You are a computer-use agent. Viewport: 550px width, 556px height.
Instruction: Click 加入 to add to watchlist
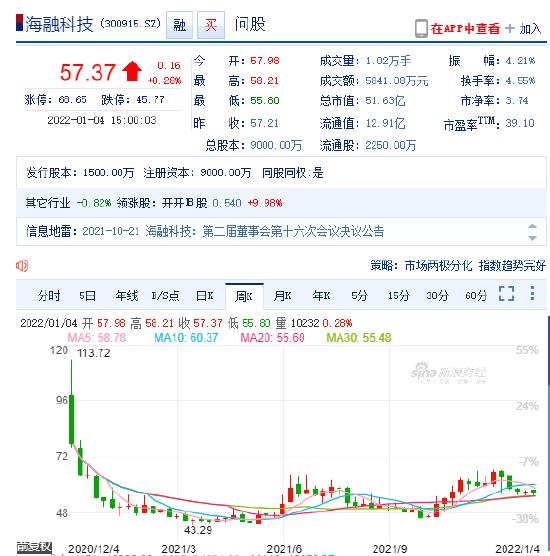[530, 29]
